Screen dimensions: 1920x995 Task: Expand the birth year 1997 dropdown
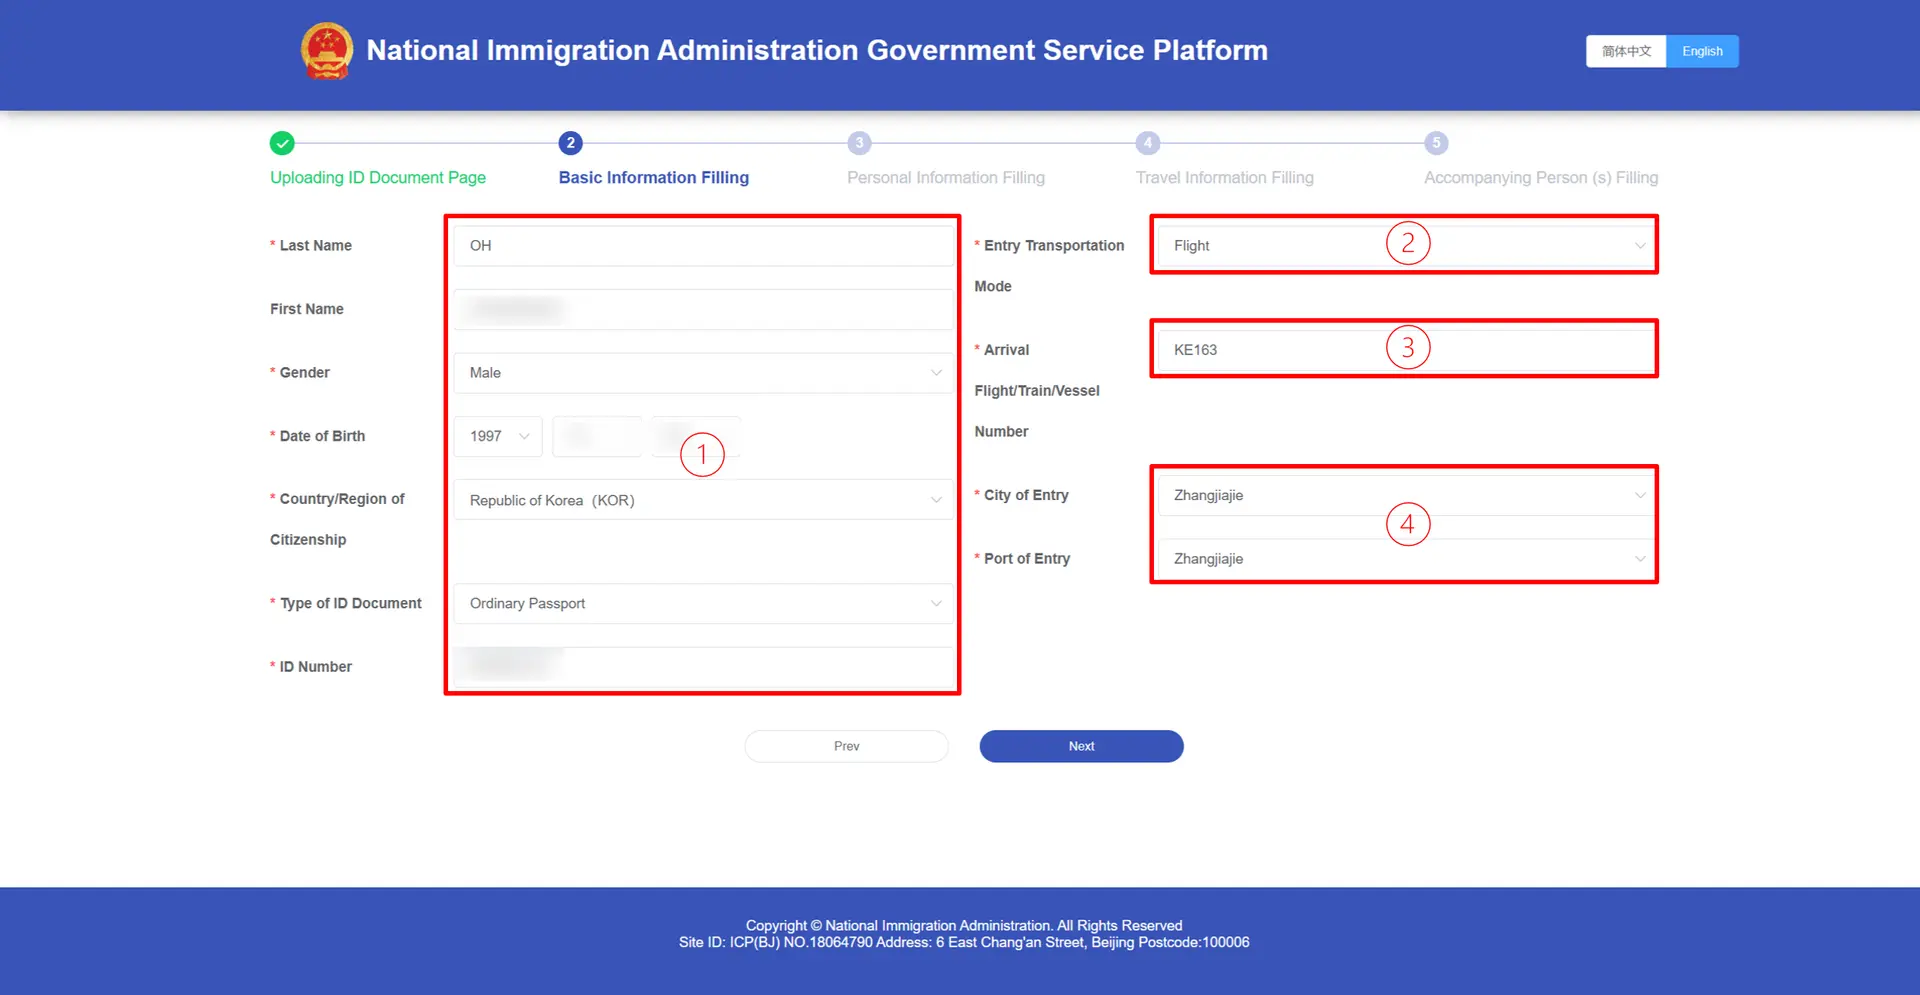click(498, 436)
